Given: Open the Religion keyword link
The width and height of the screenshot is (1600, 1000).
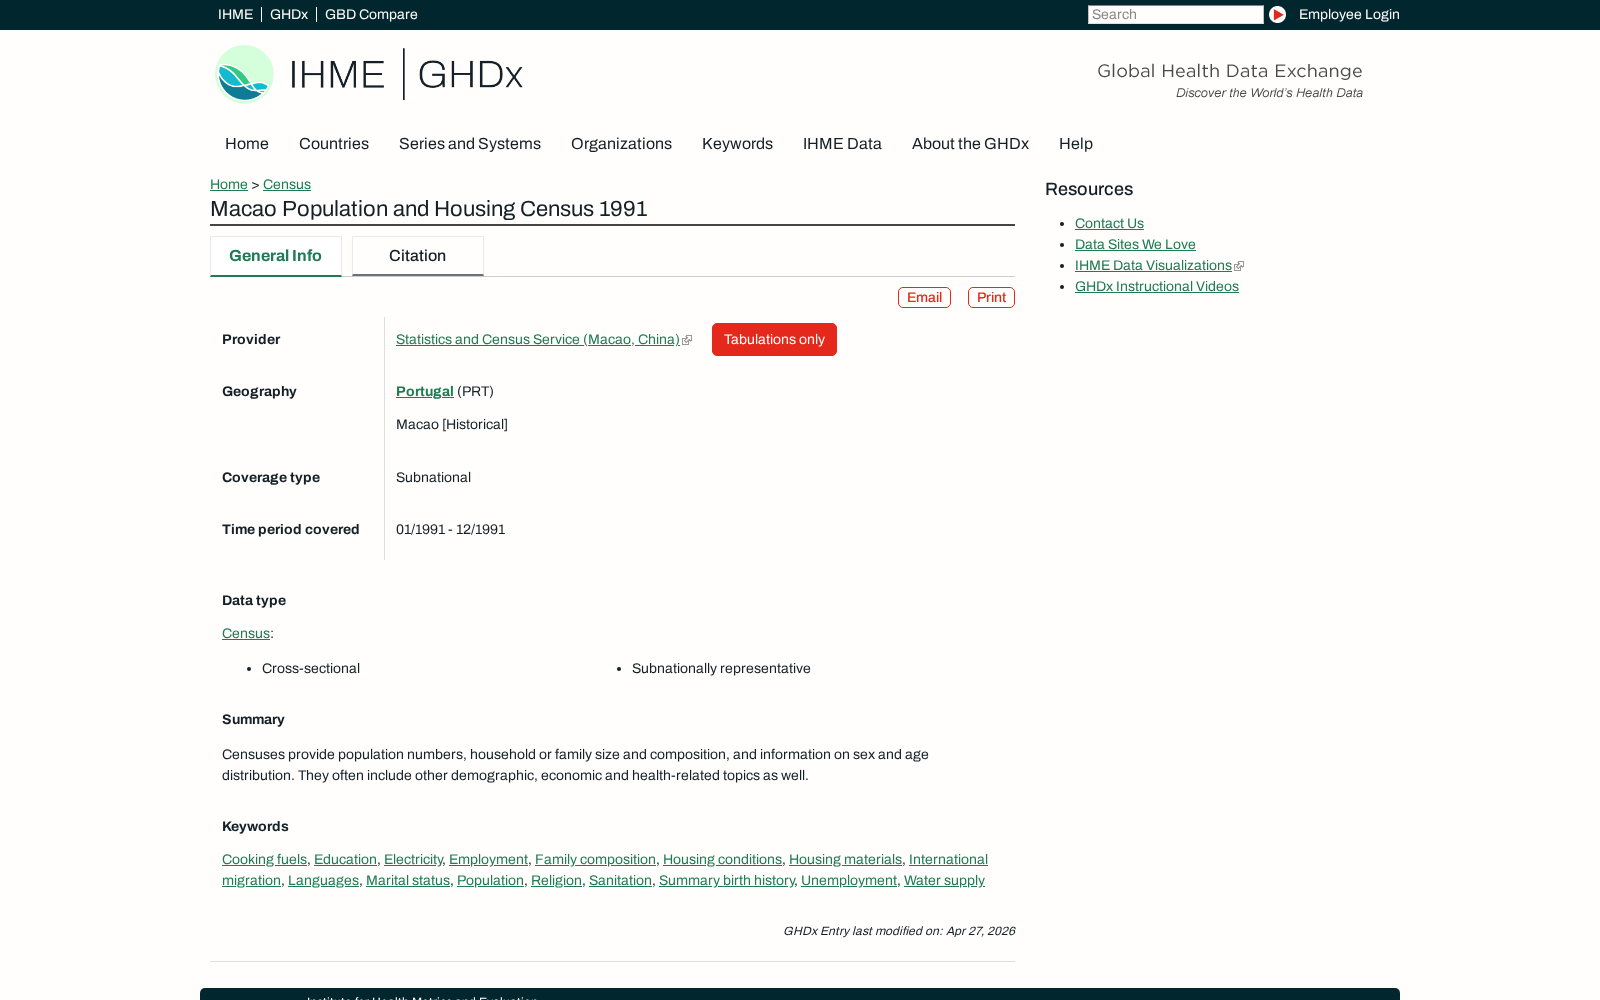Looking at the screenshot, I should (x=556, y=881).
